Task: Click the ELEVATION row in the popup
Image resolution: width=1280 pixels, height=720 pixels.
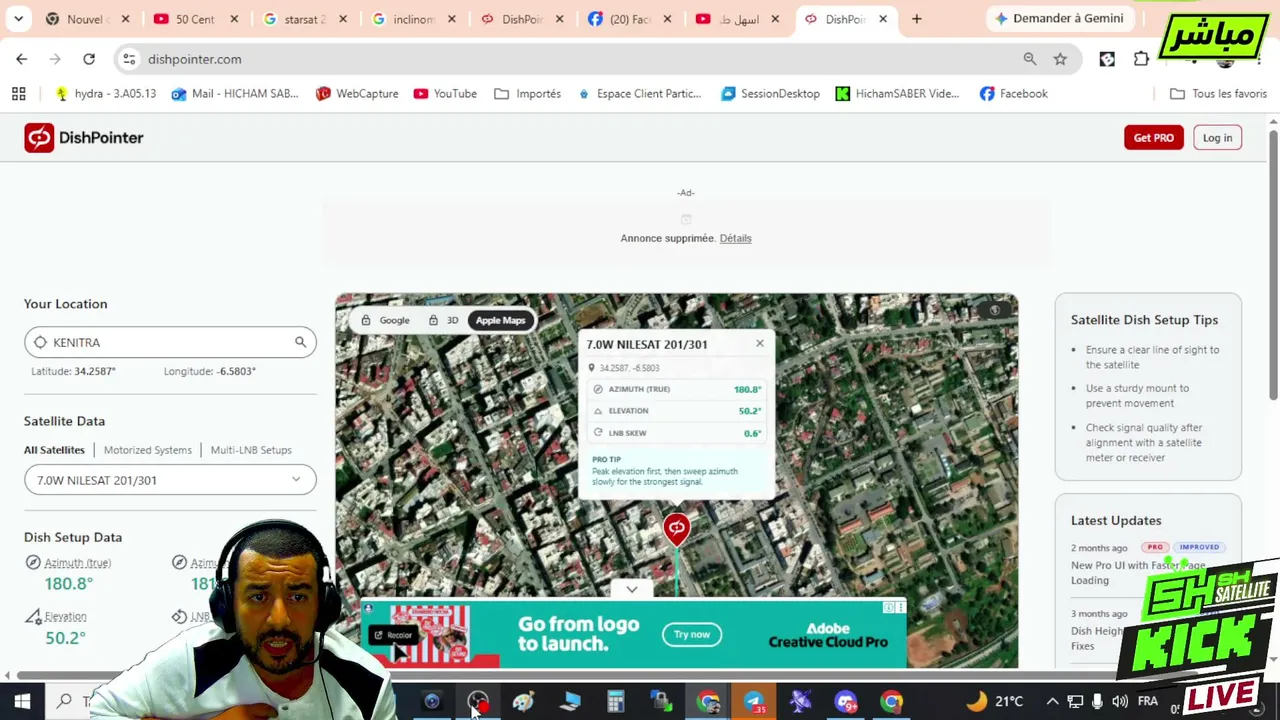Action: point(677,411)
